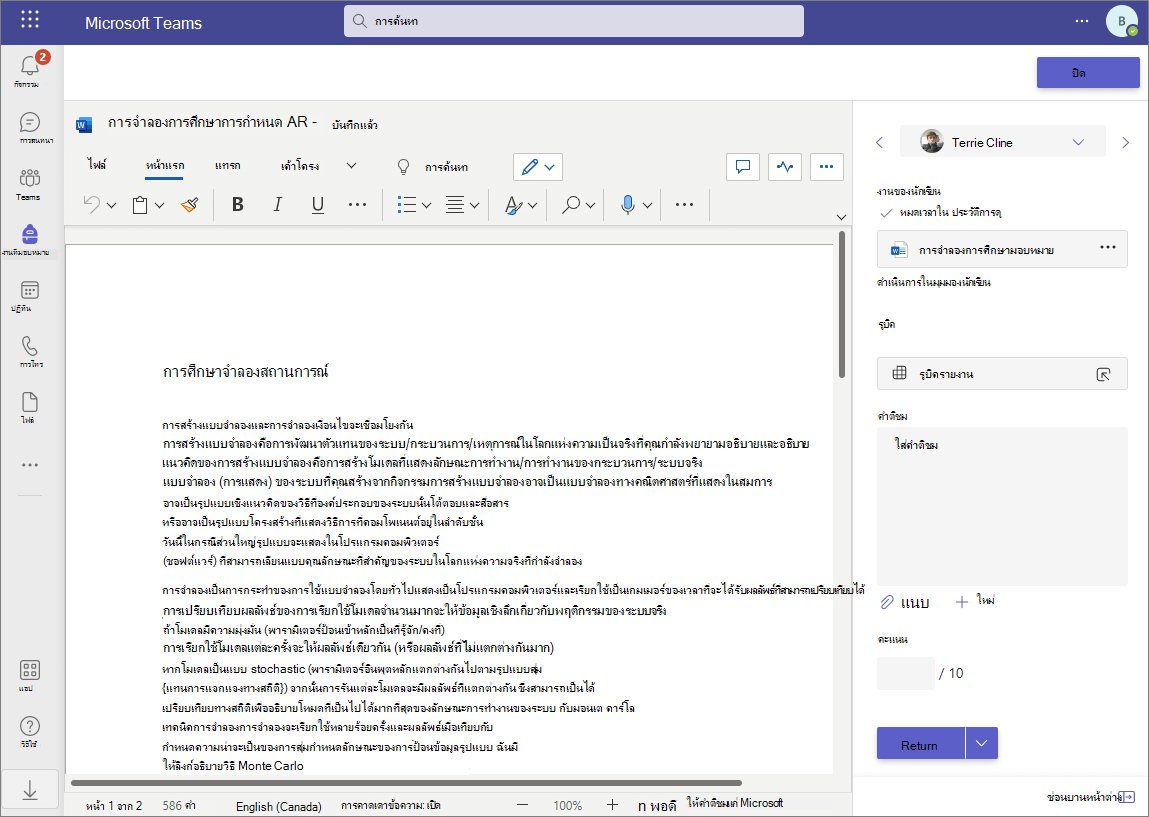Open the rubric report card
1149x817 pixels.
[x=1002, y=374]
